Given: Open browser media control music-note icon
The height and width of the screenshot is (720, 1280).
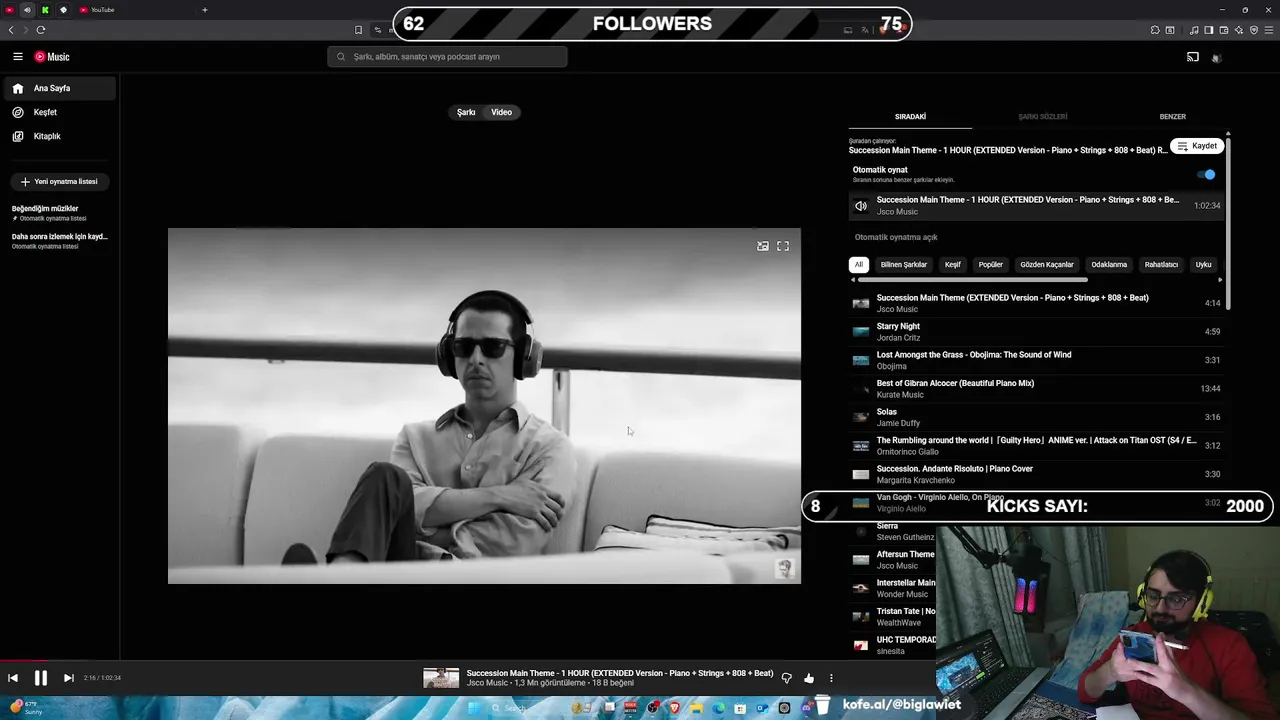Looking at the screenshot, I should (1194, 30).
